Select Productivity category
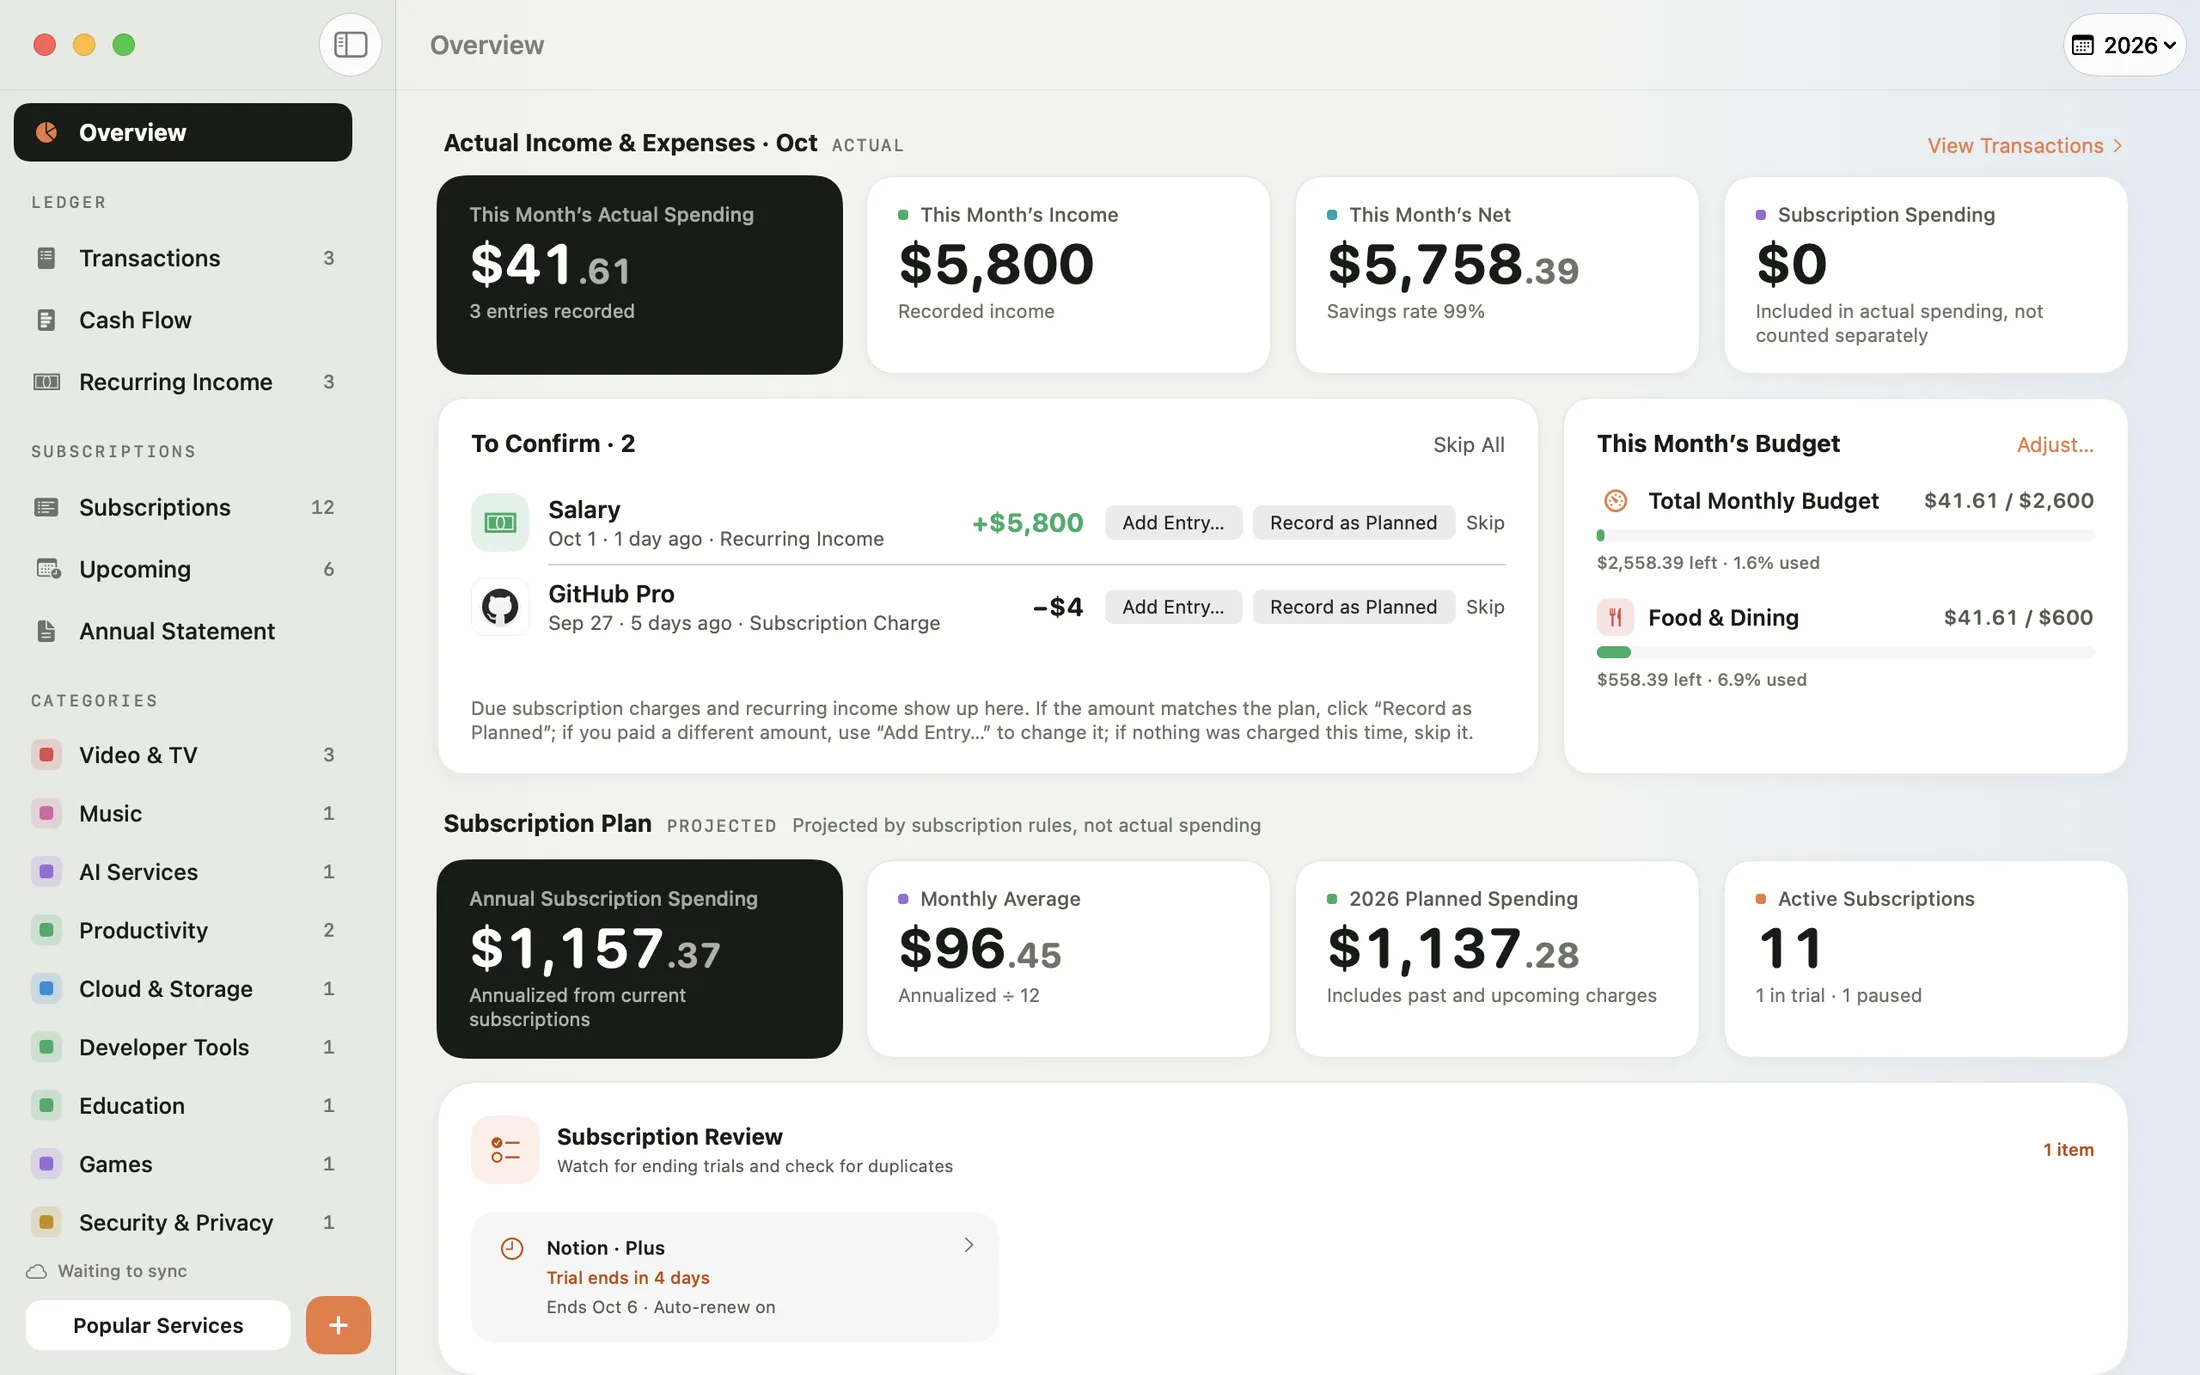 (183, 930)
